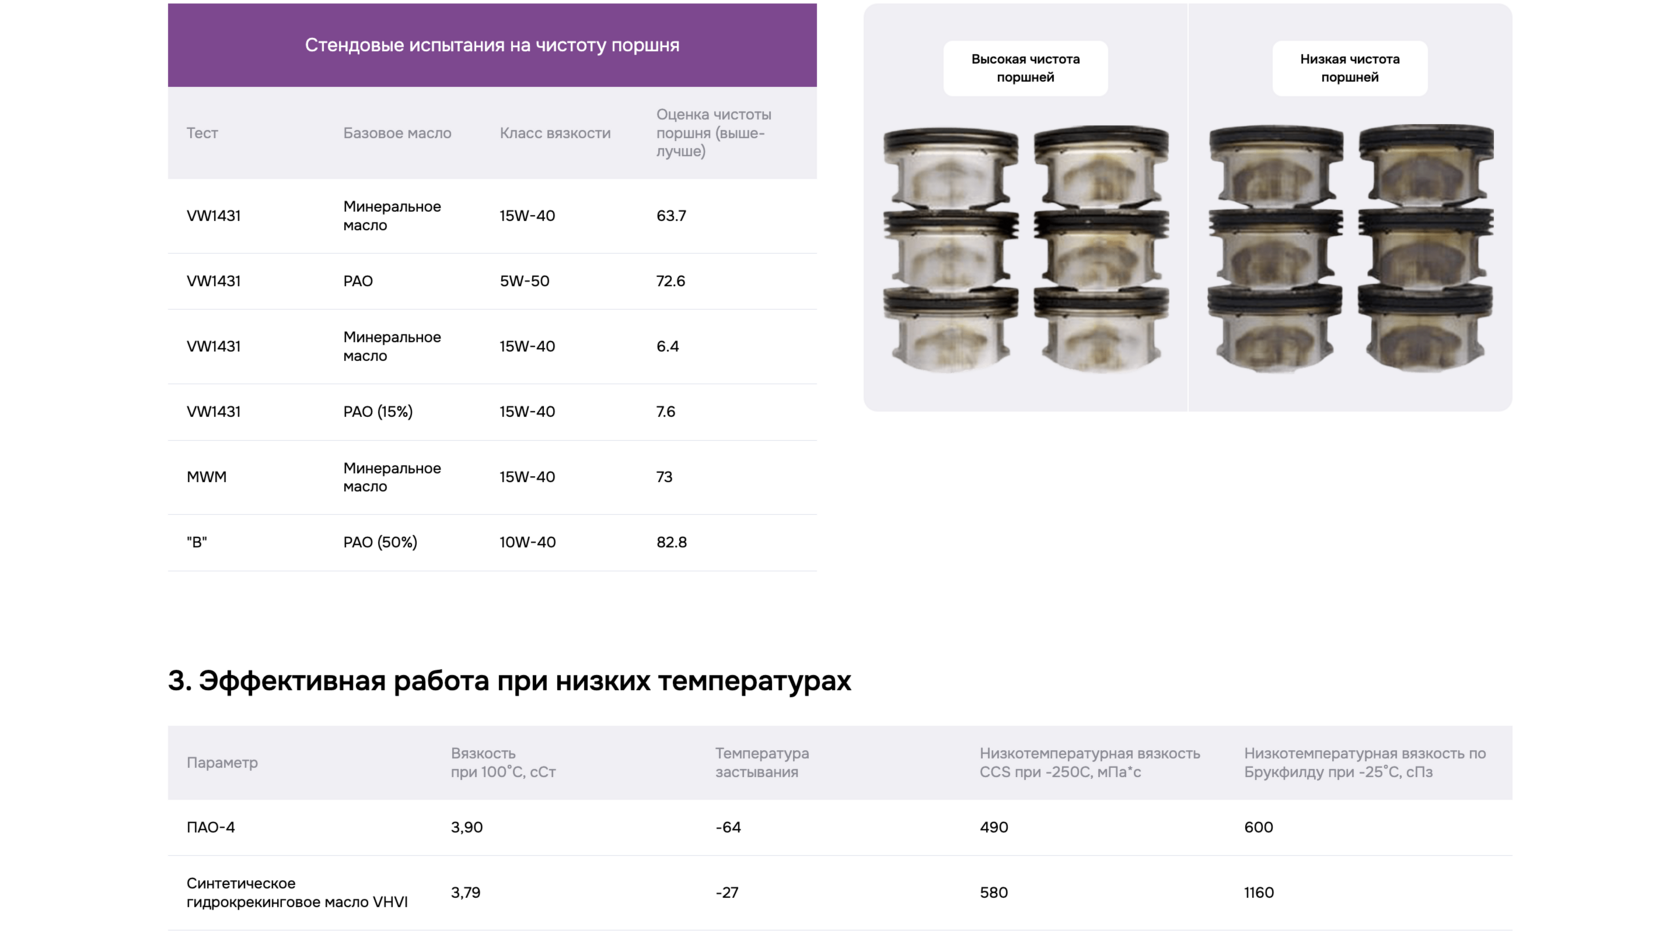Click '15W-40' in the 7.6 row
1680x931 pixels.
tap(527, 412)
